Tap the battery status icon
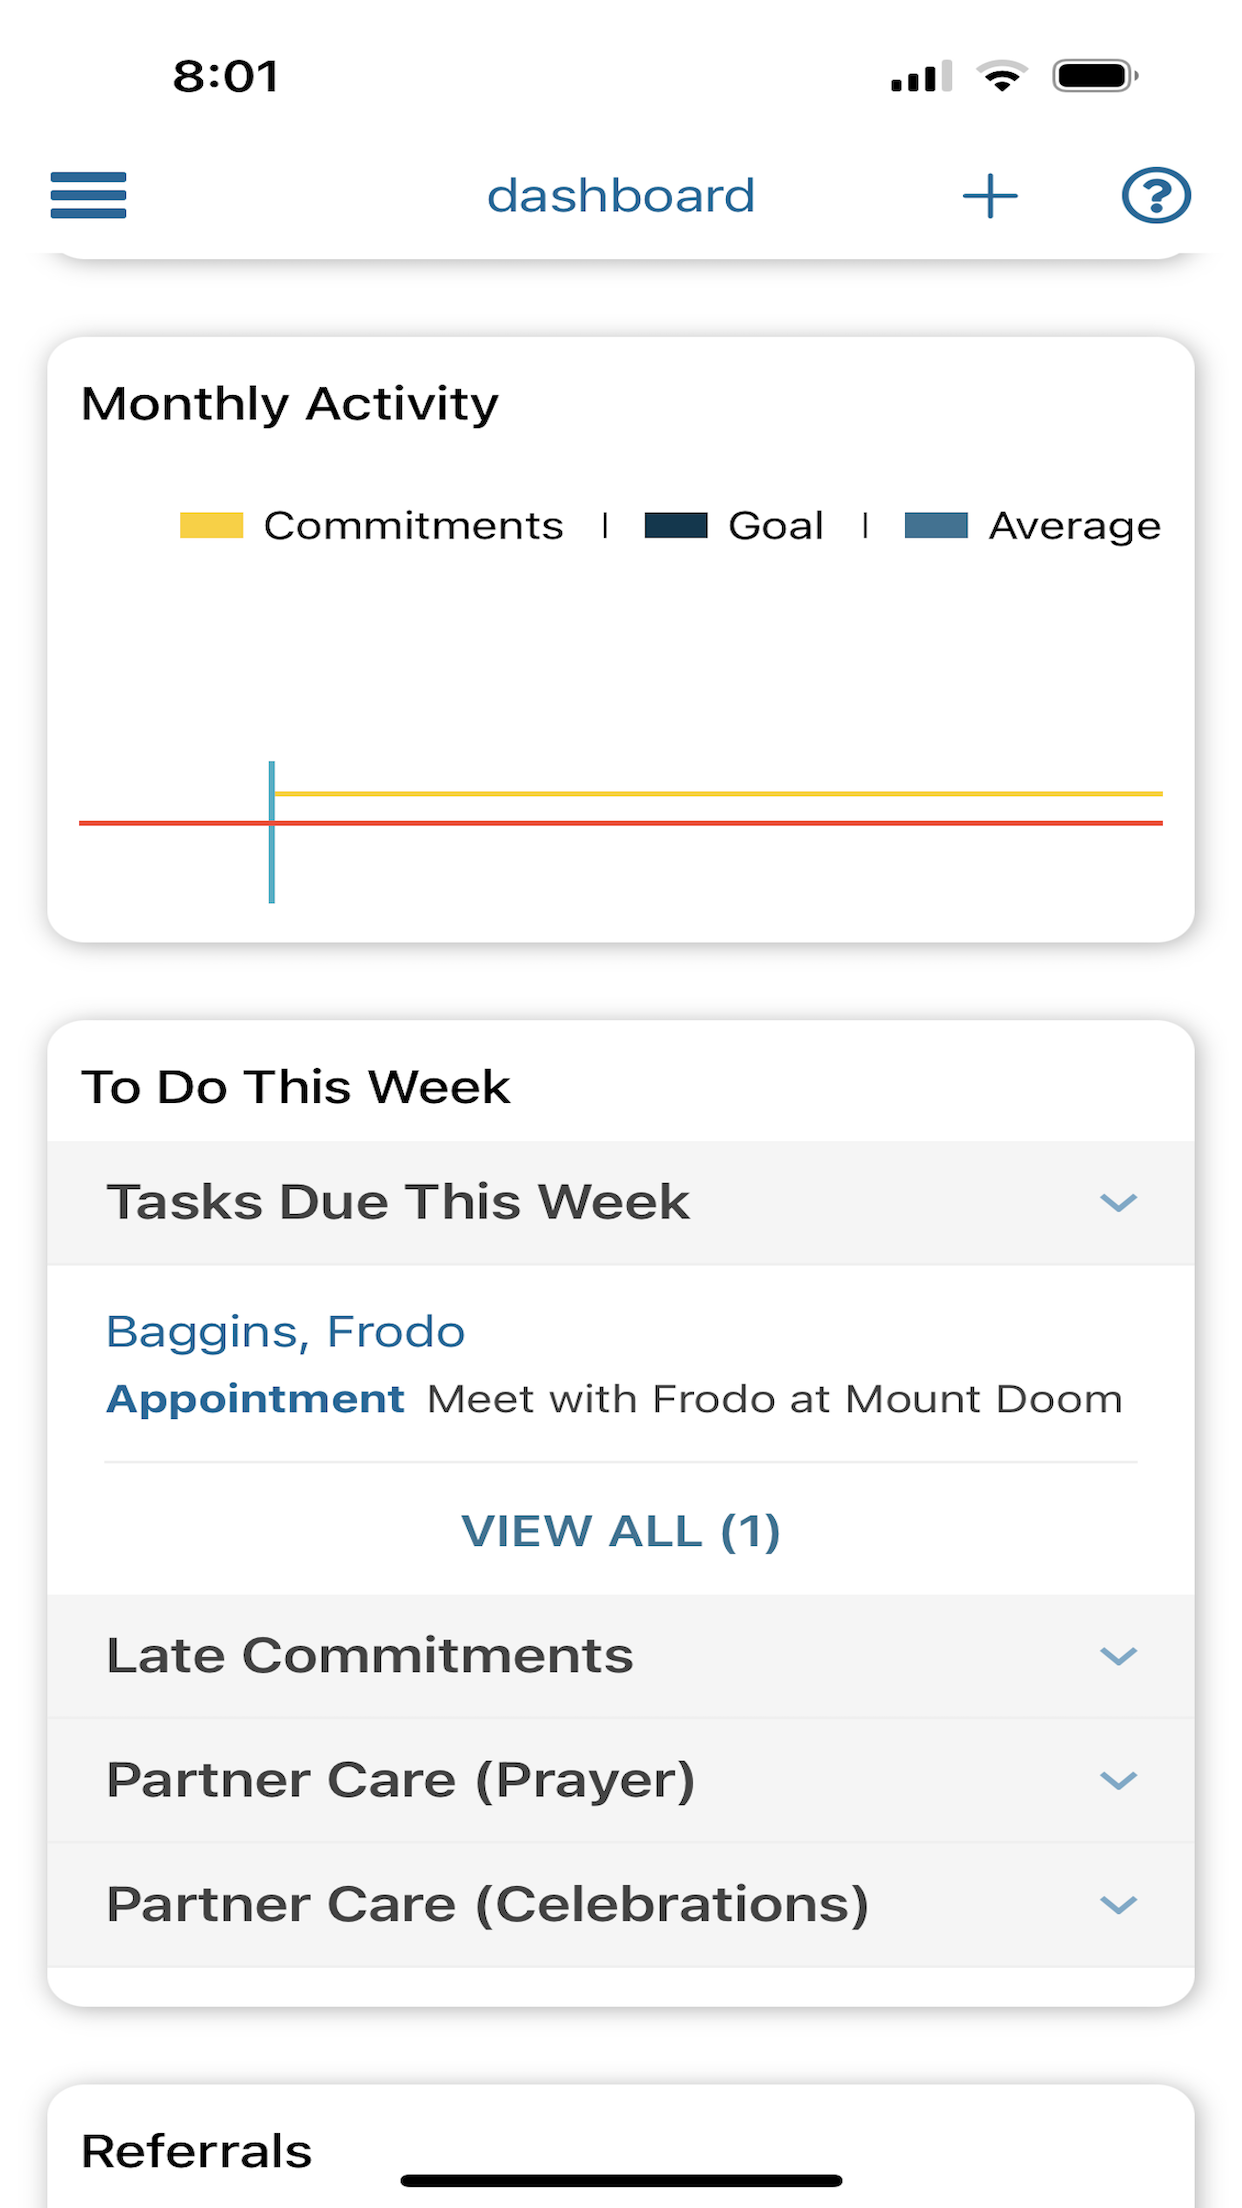This screenshot has width=1242, height=2208. [x=1095, y=76]
